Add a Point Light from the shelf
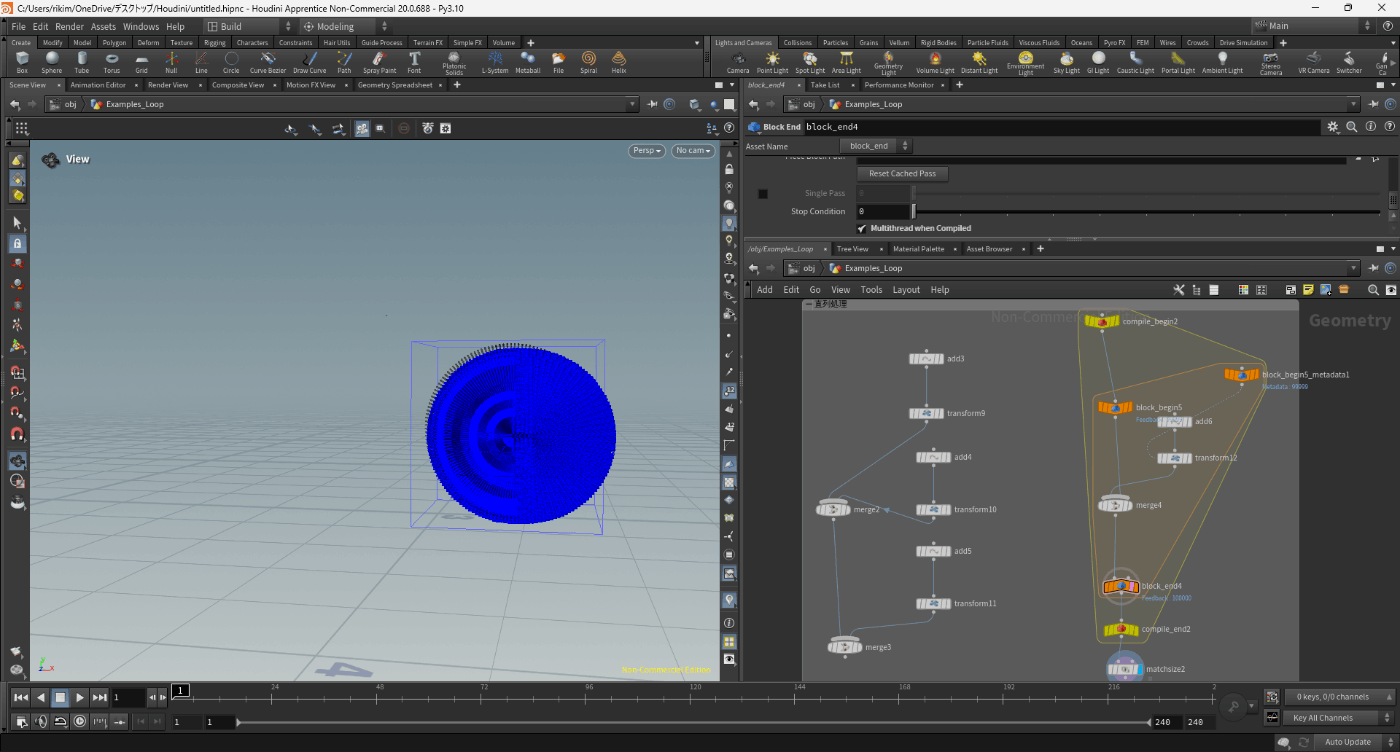Image resolution: width=1400 pixels, height=752 pixels. click(772, 62)
